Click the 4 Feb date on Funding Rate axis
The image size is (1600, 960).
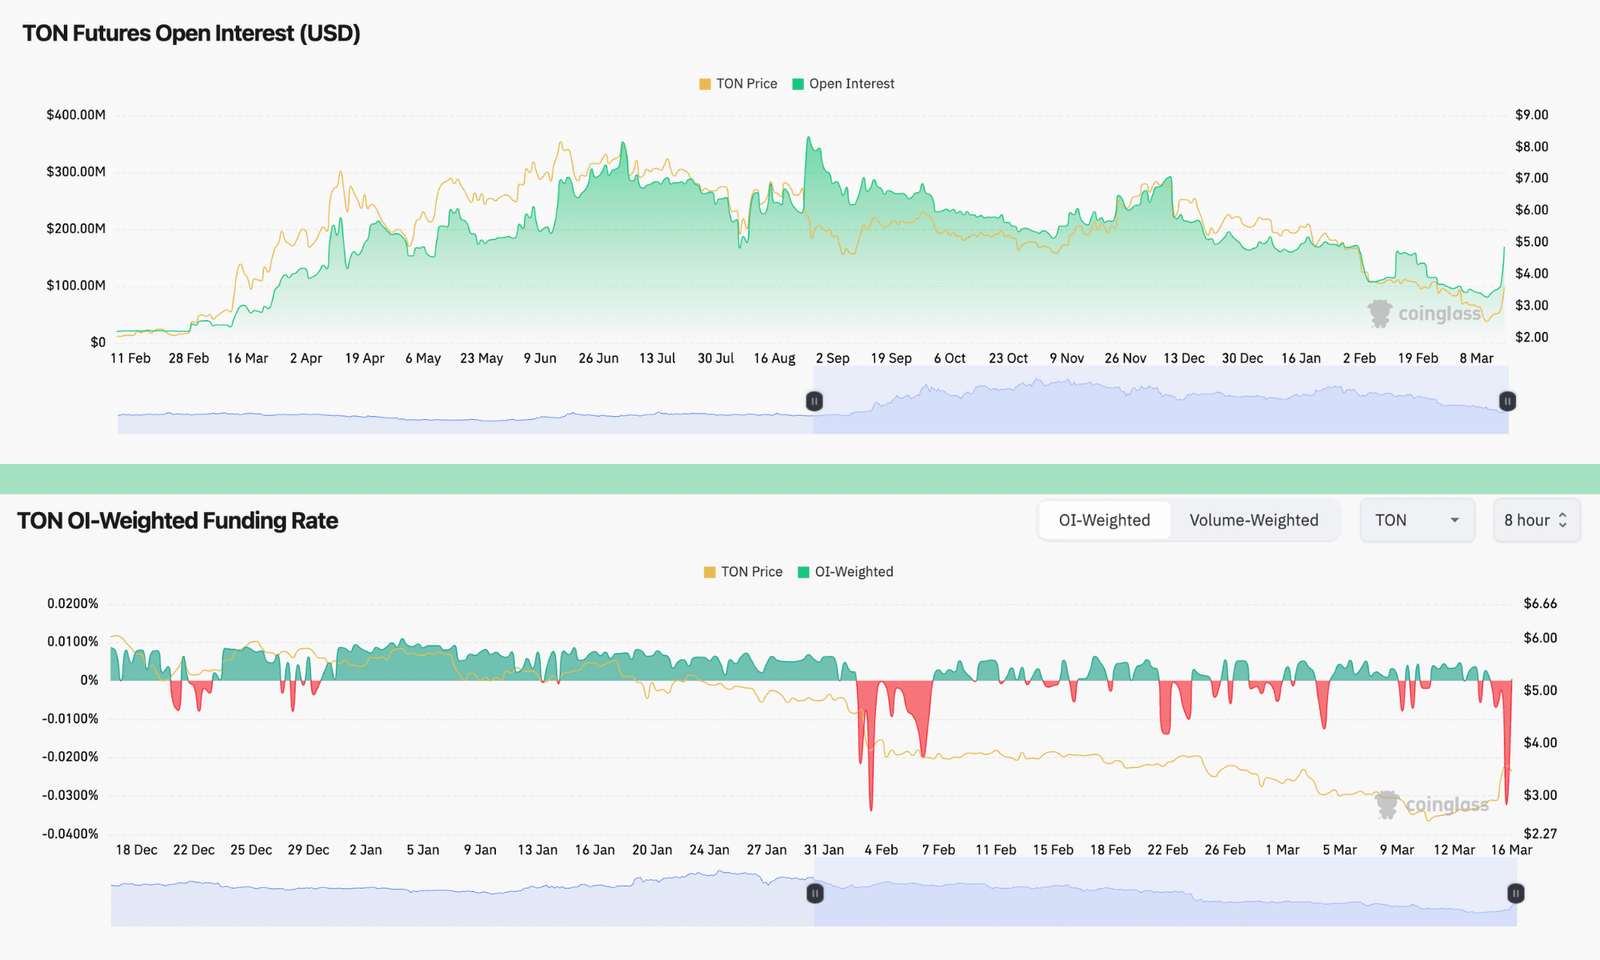point(881,850)
